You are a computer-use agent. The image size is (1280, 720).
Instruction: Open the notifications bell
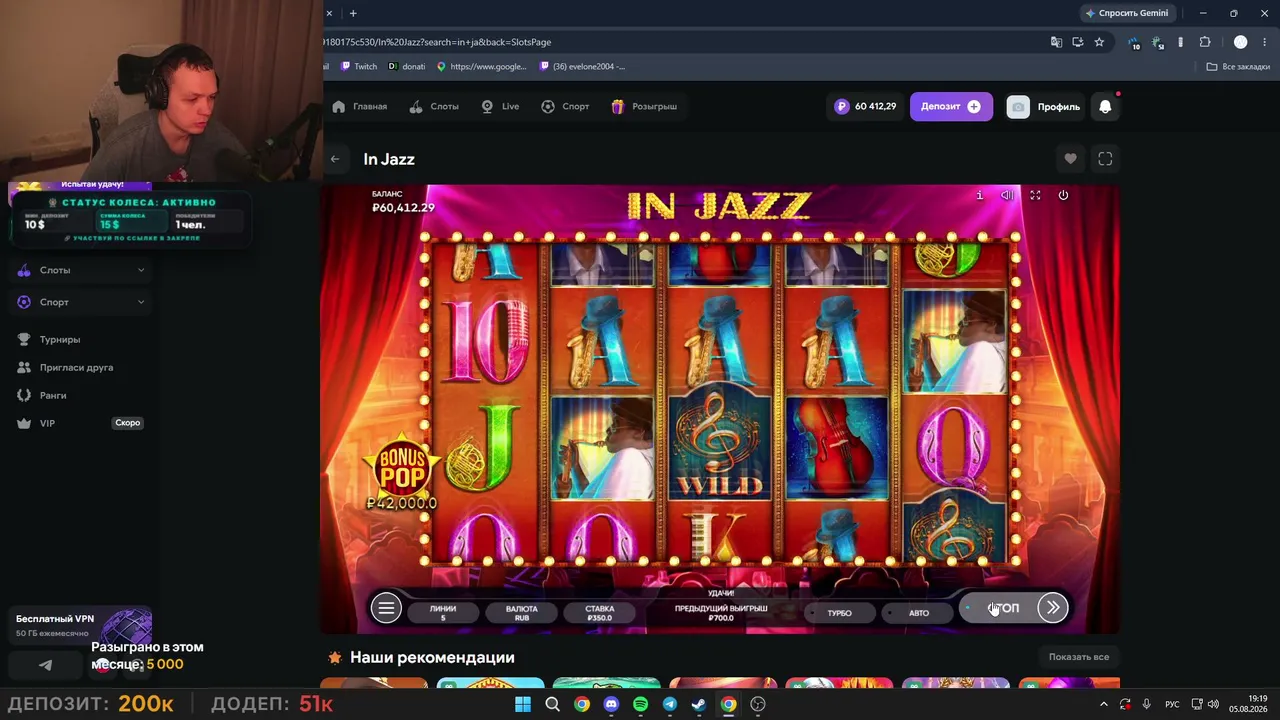1105,107
